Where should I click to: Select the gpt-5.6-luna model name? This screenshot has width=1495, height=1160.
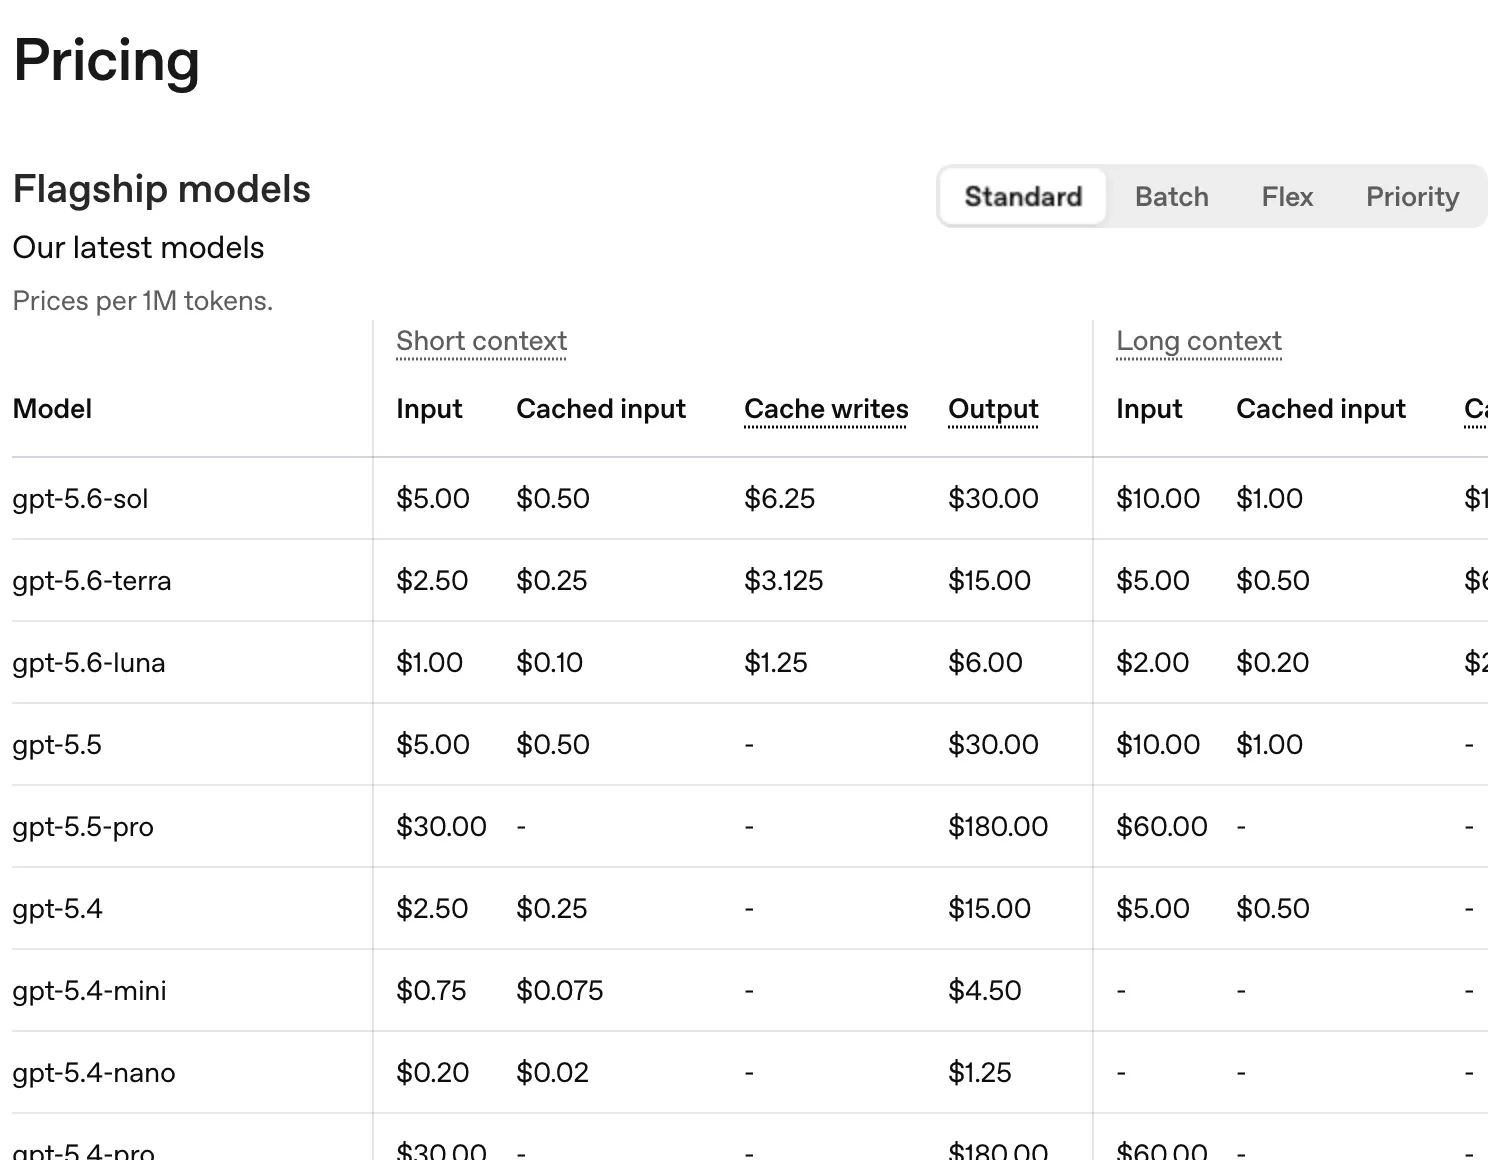click(x=89, y=663)
